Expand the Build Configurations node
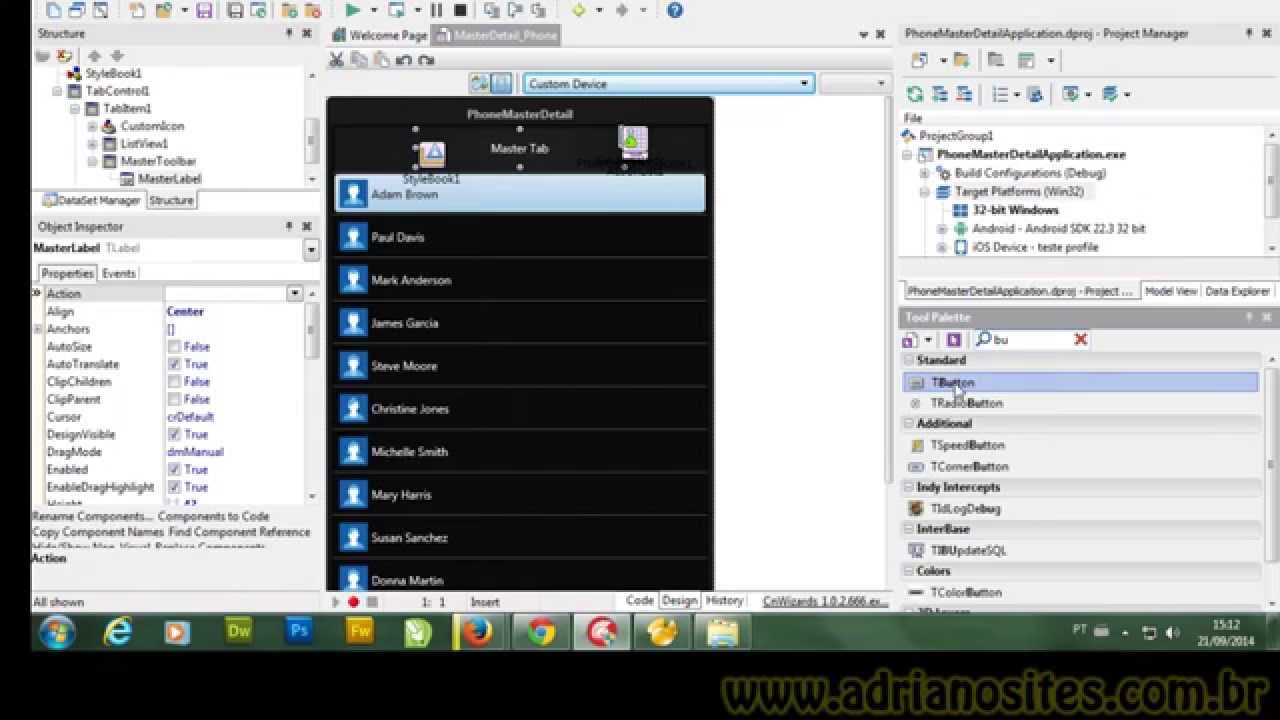The width and height of the screenshot is (1280, 720). [x=924, y=173]
